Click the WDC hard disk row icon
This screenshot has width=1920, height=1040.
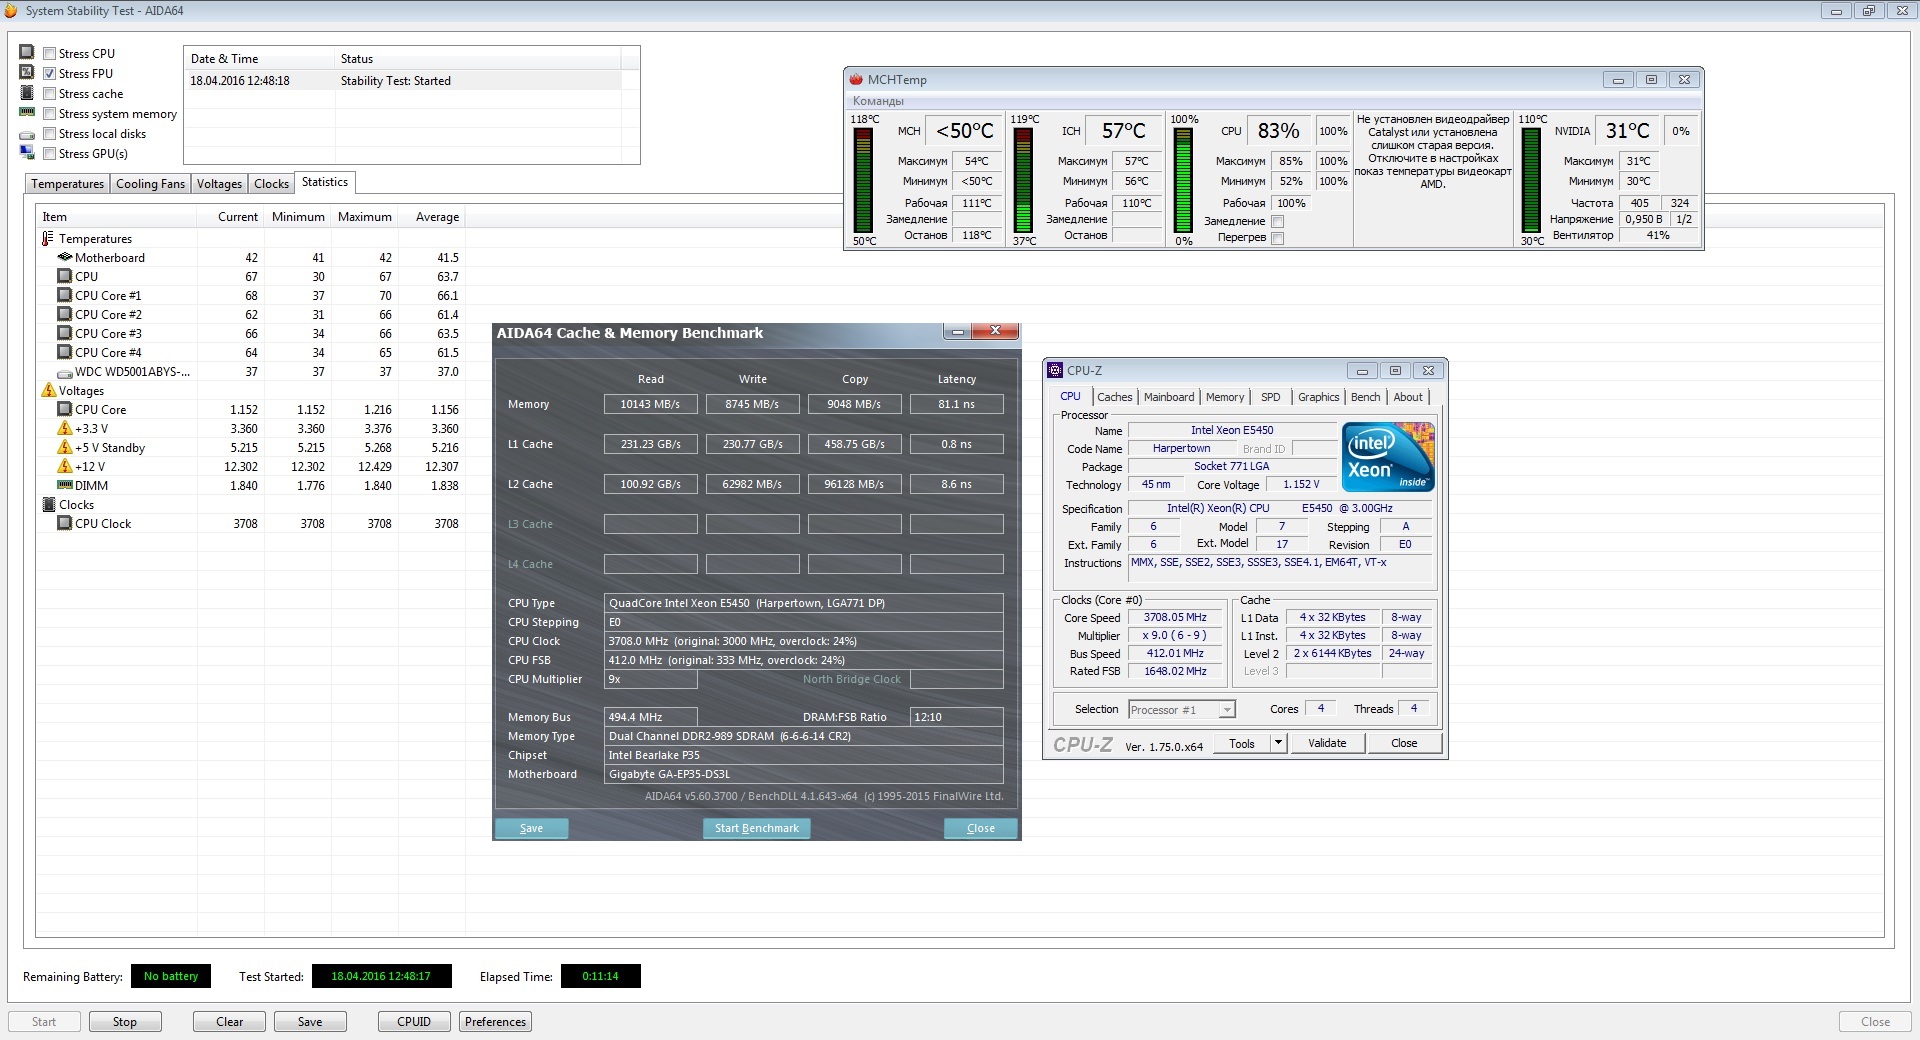tap(65, 372)
